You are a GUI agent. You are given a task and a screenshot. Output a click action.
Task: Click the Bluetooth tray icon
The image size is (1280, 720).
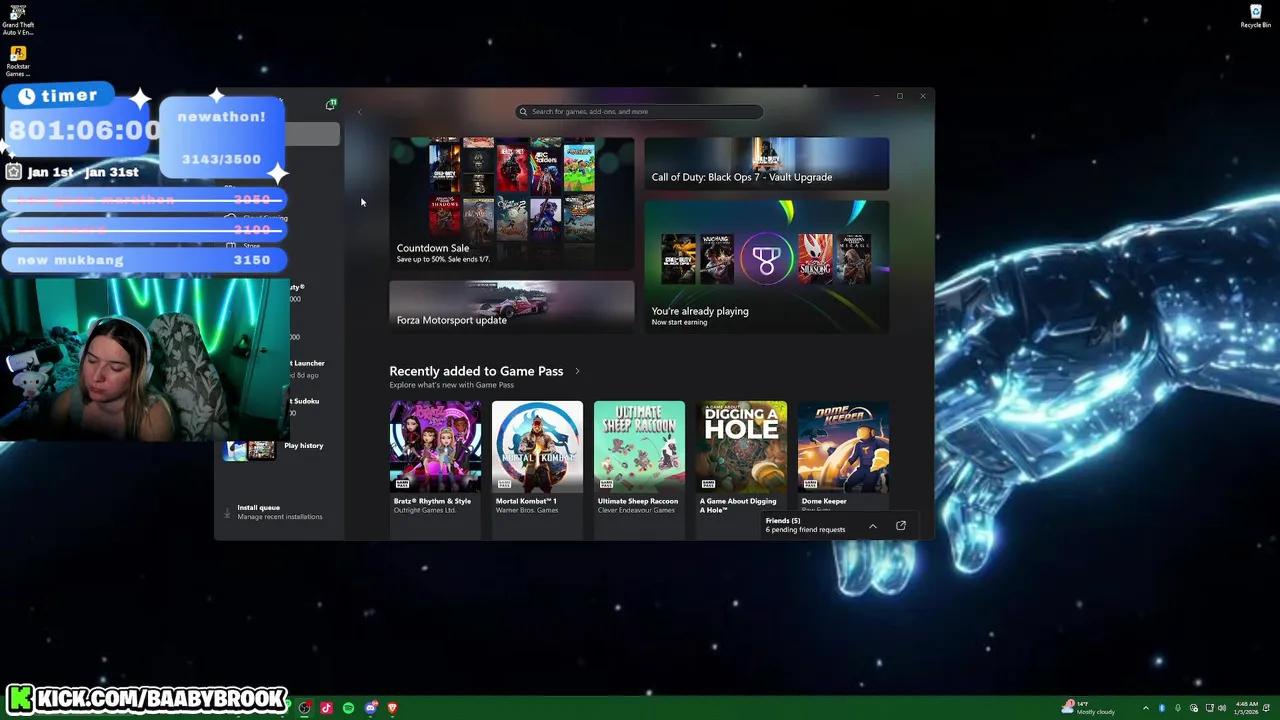[1162, 708]
